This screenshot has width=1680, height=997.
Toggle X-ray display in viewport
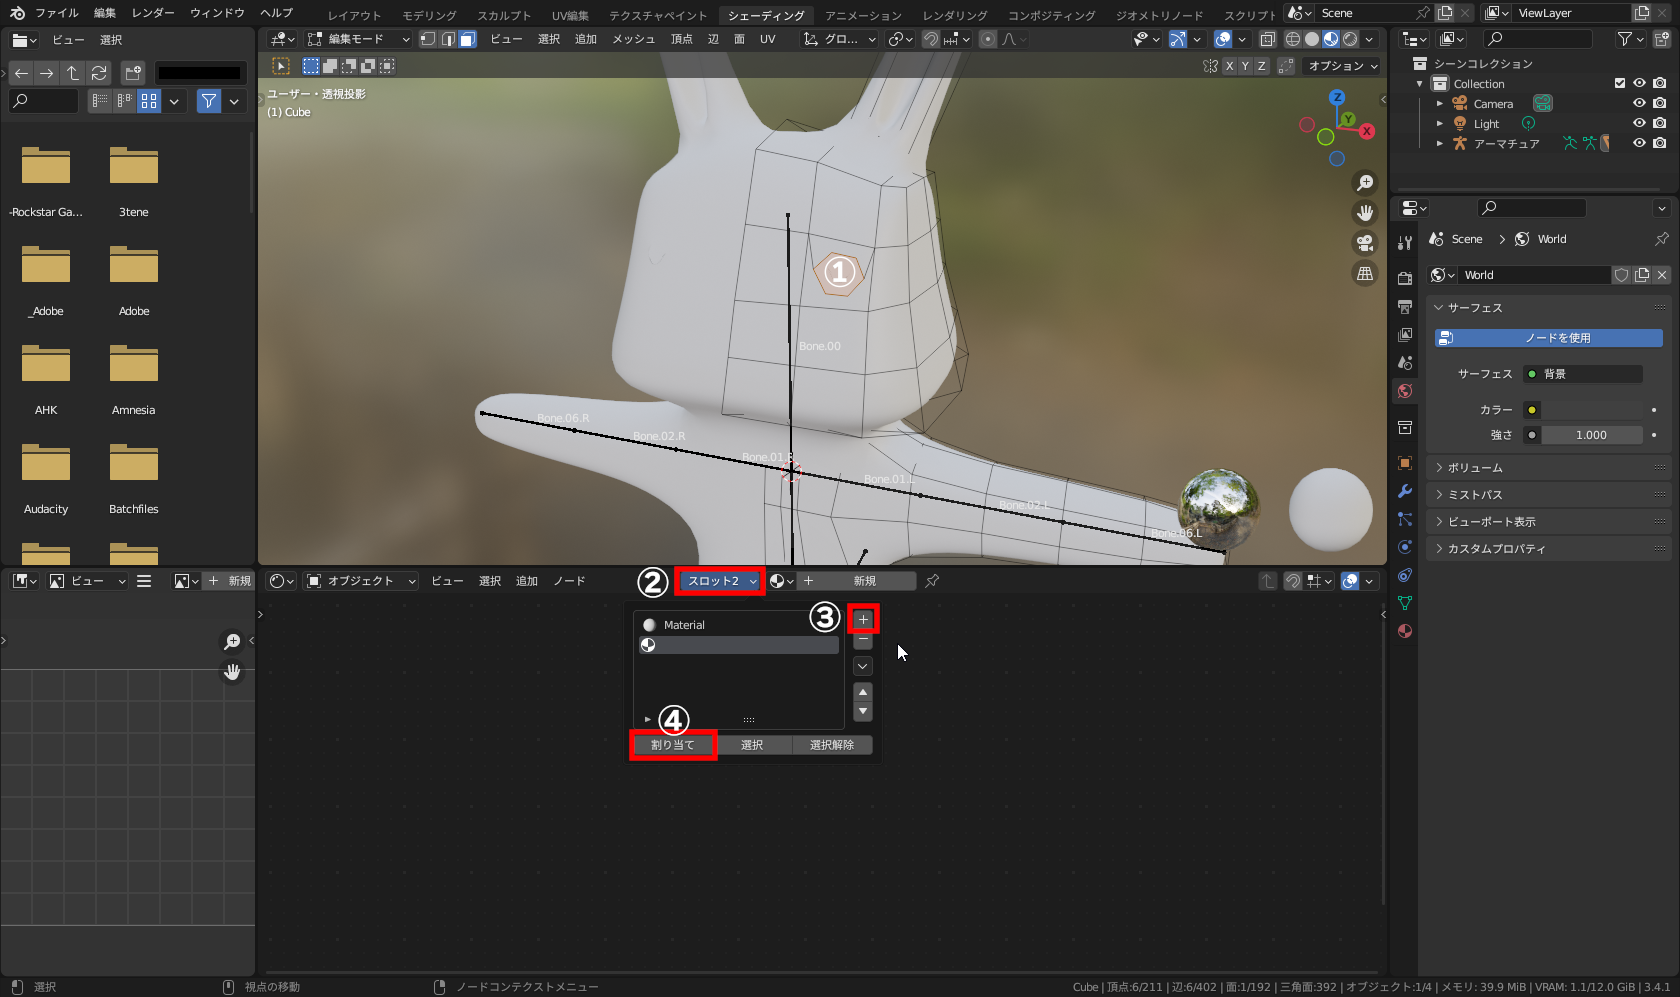pyautogui.click(x=1267, y=39)
